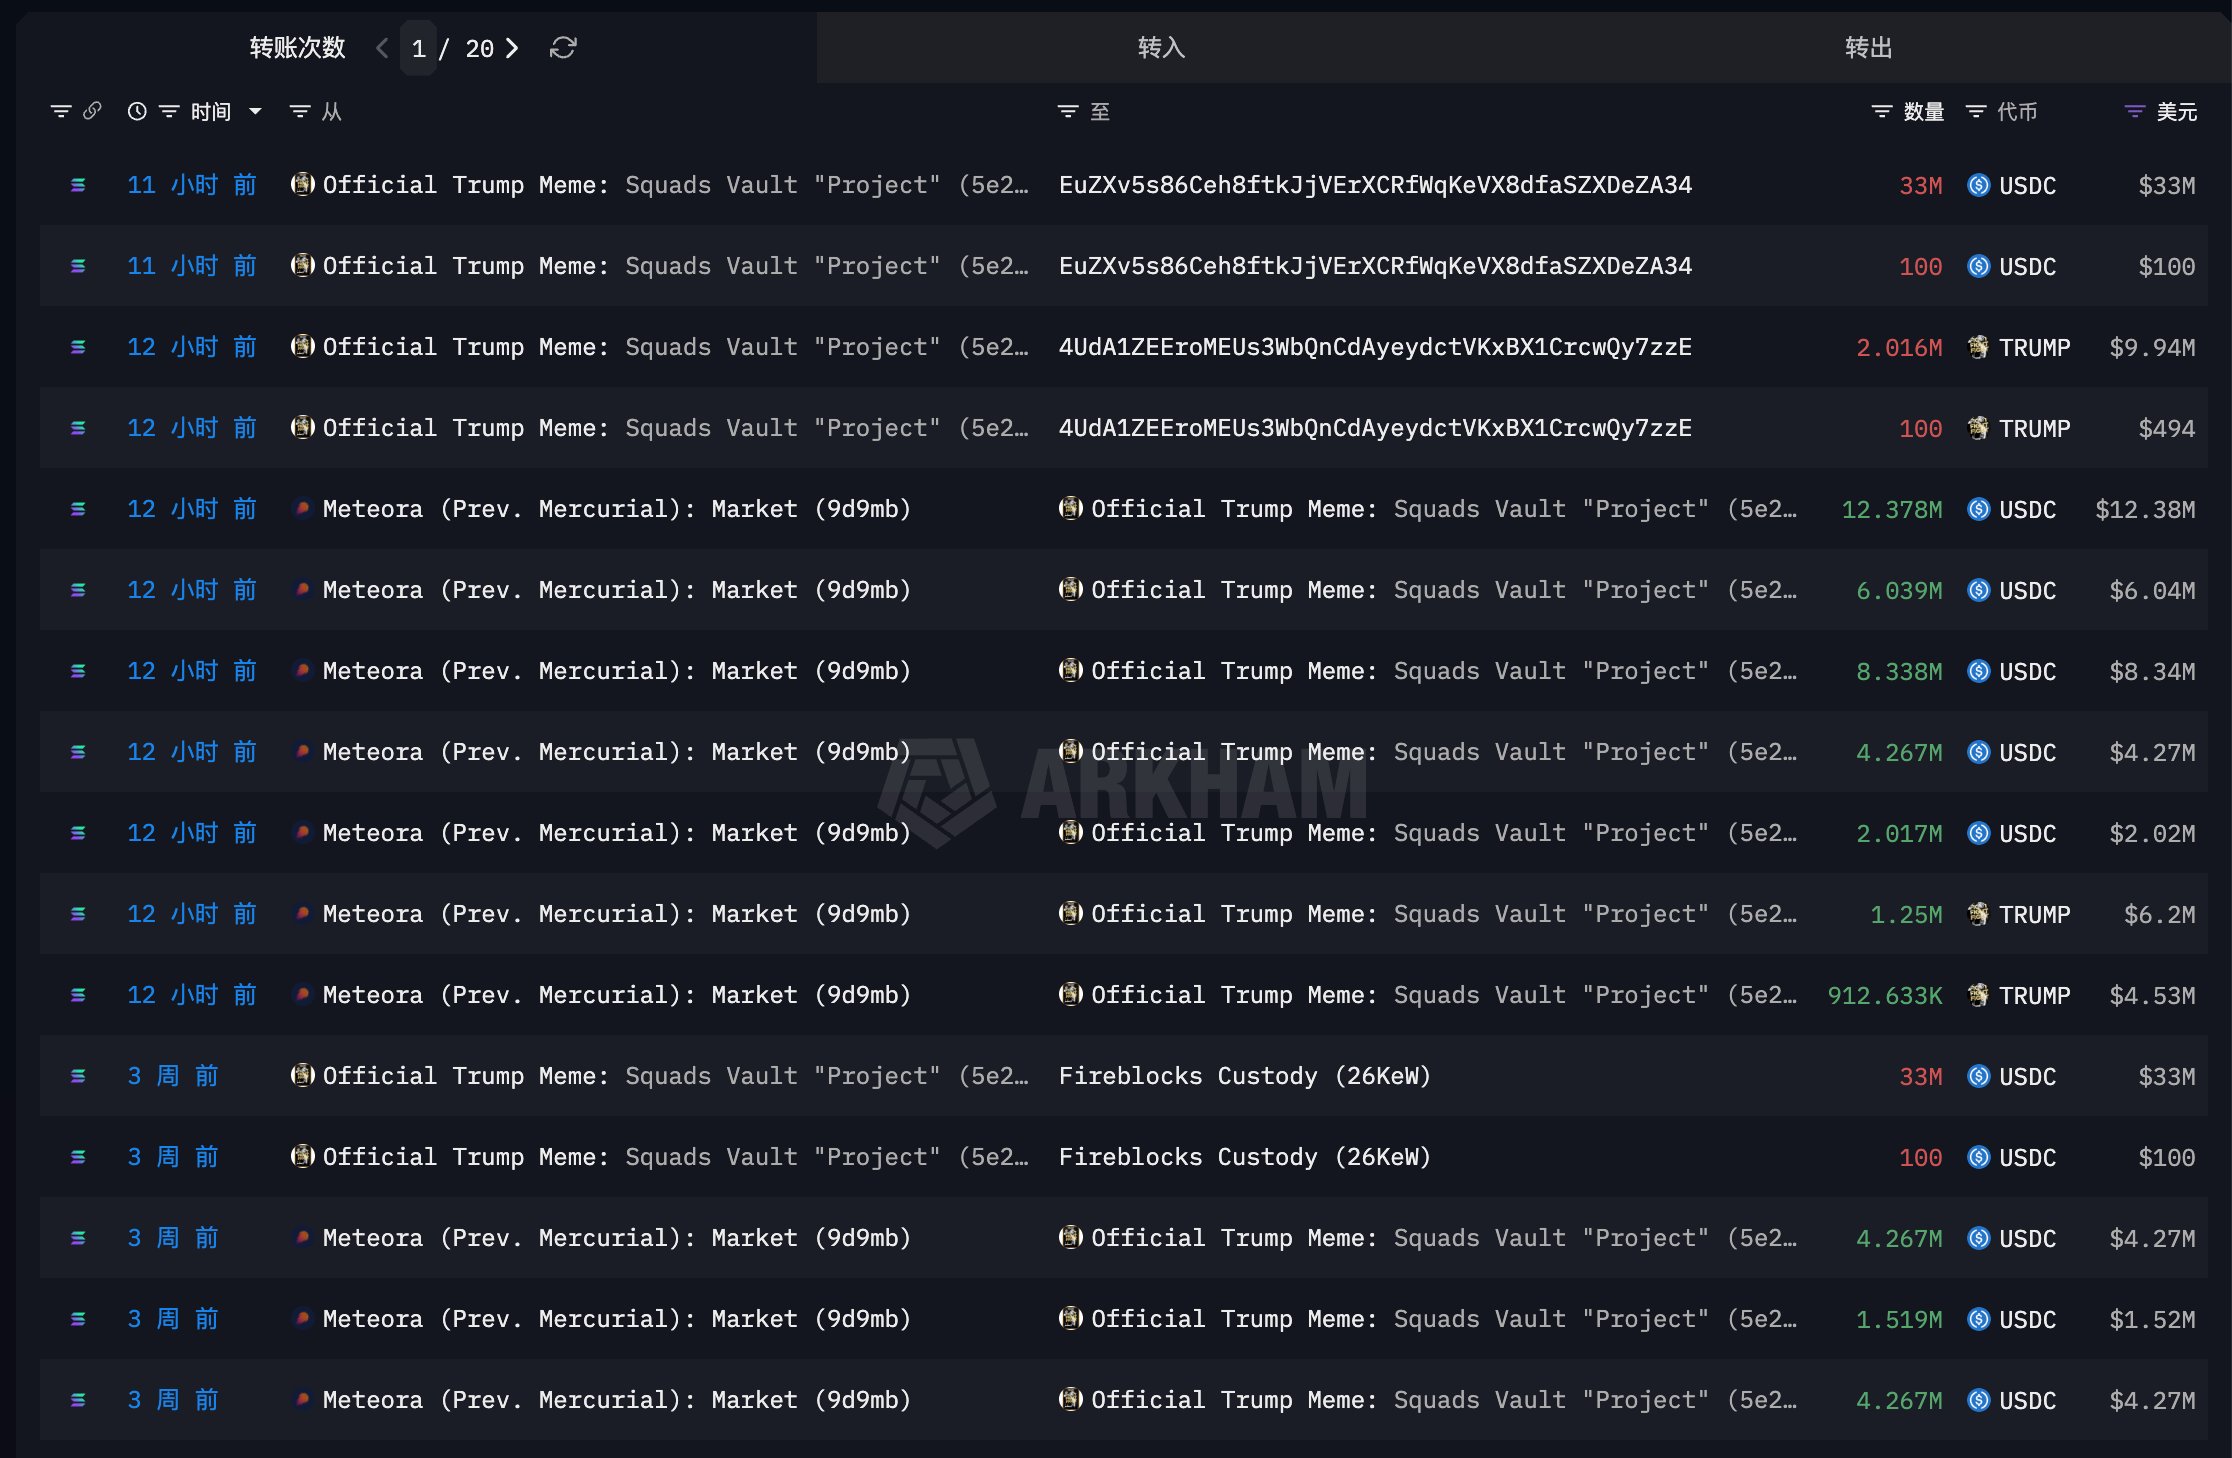
Task: Select the 转账次数 tab
Action: click(x=297, y=48)
